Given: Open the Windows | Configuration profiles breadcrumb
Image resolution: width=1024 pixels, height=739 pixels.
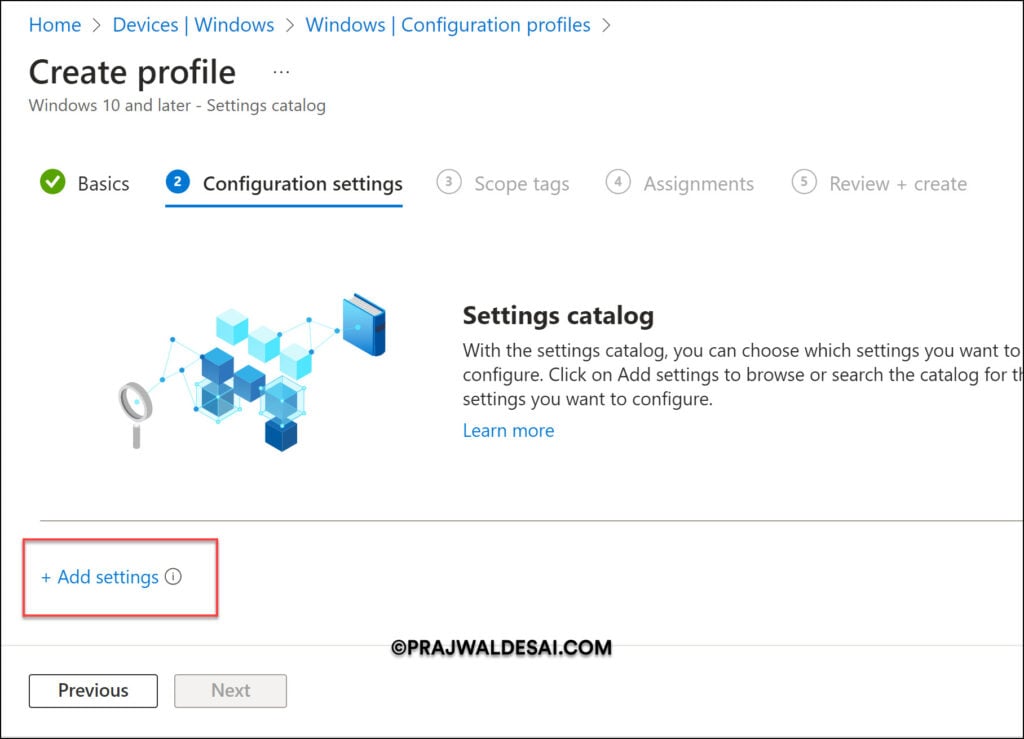Looking at the screenshot, I should click(448, 25).
